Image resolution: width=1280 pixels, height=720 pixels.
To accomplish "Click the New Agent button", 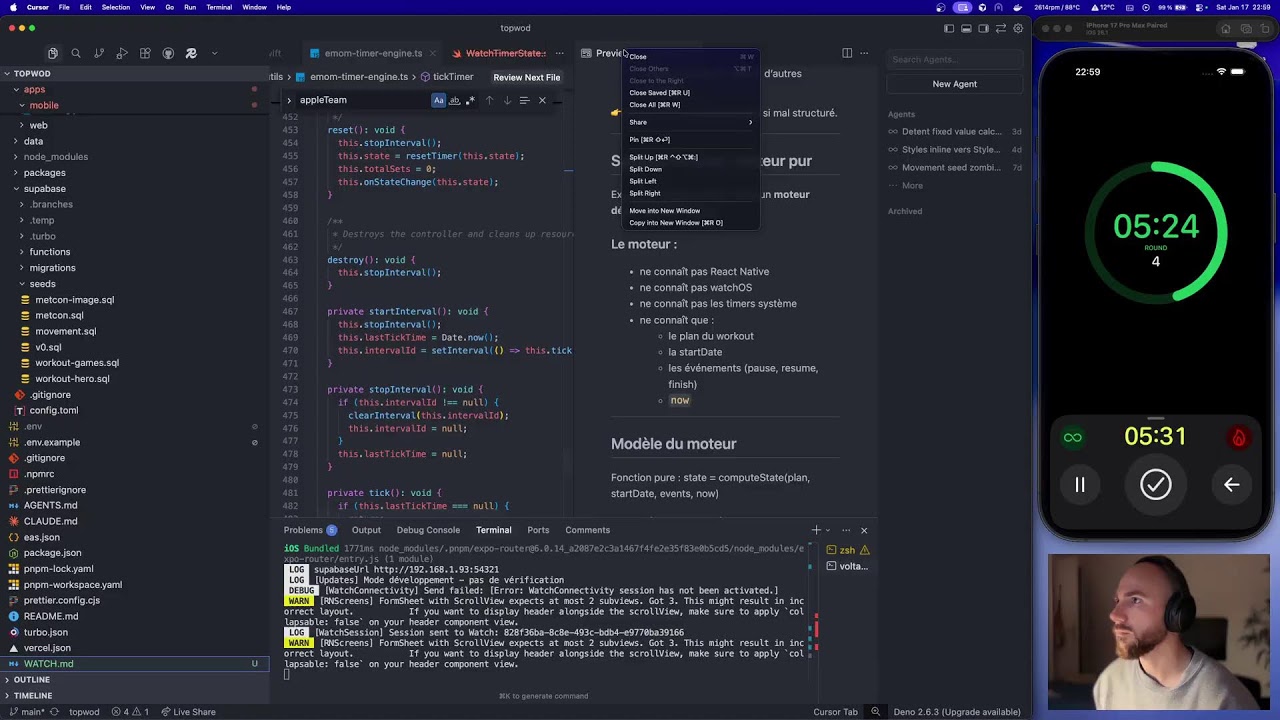I will pyautogui.click(x=955, y=84).
